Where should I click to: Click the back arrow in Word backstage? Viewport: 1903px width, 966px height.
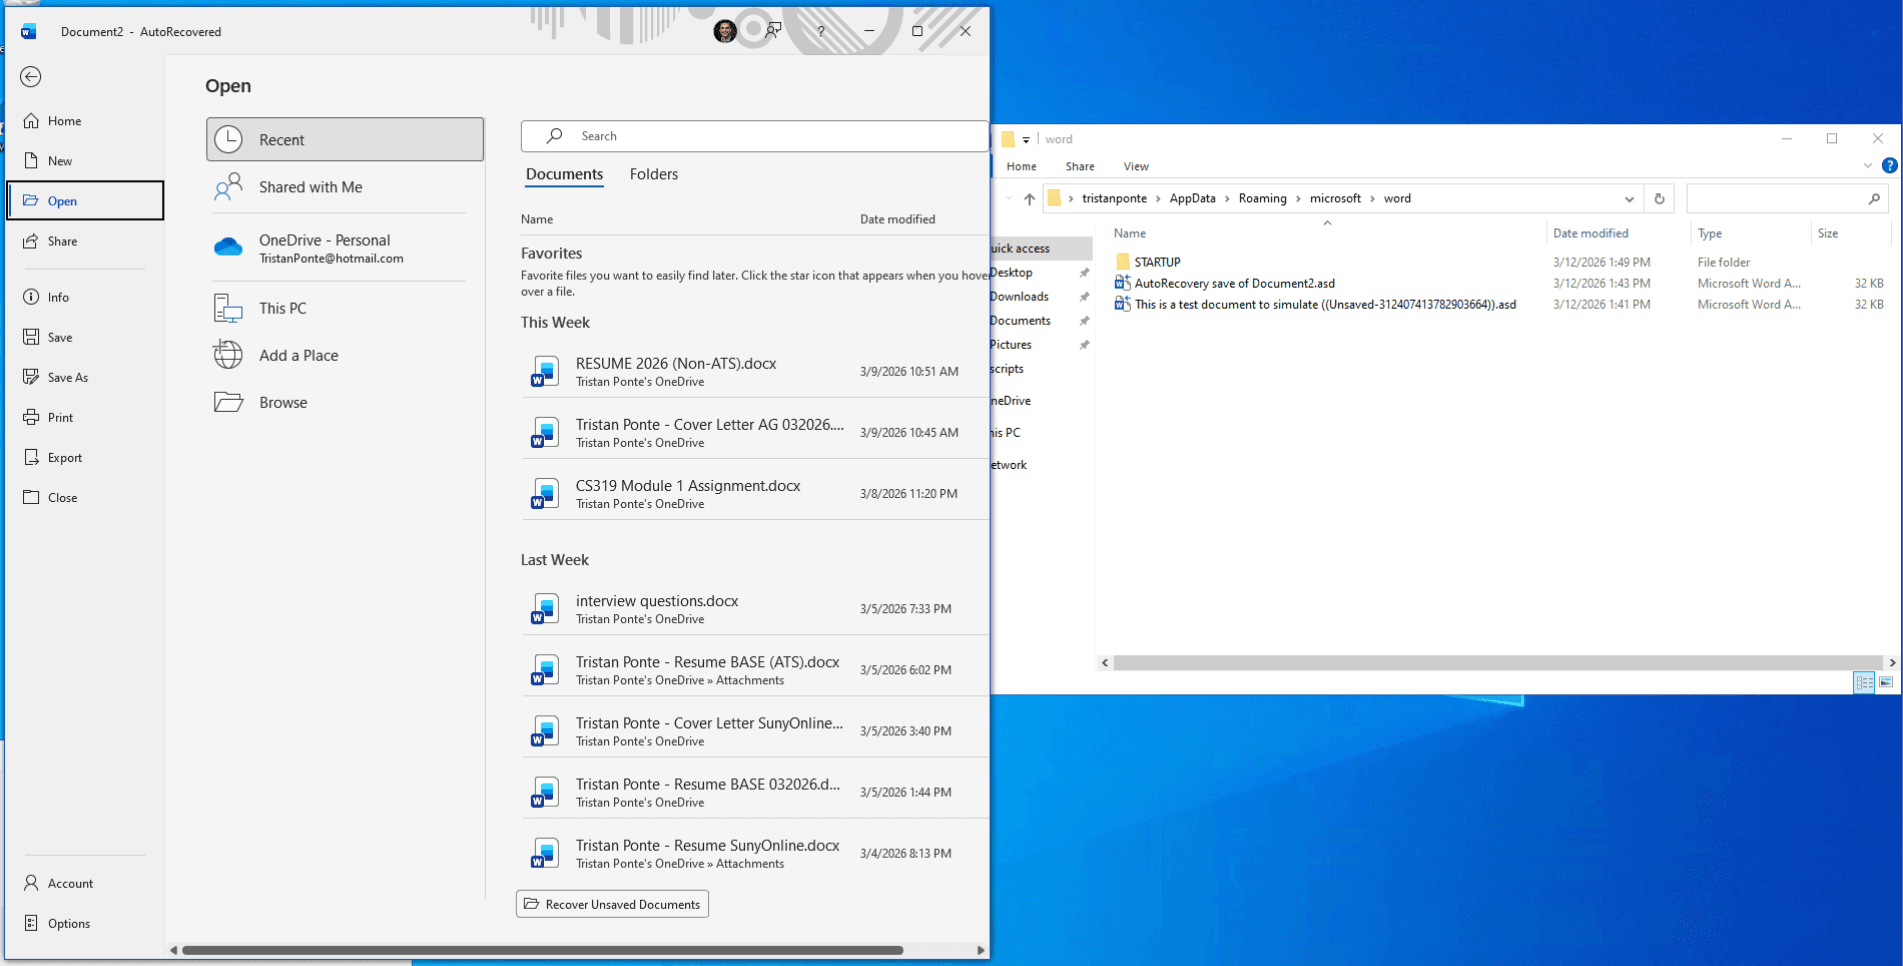click(31, 77)
